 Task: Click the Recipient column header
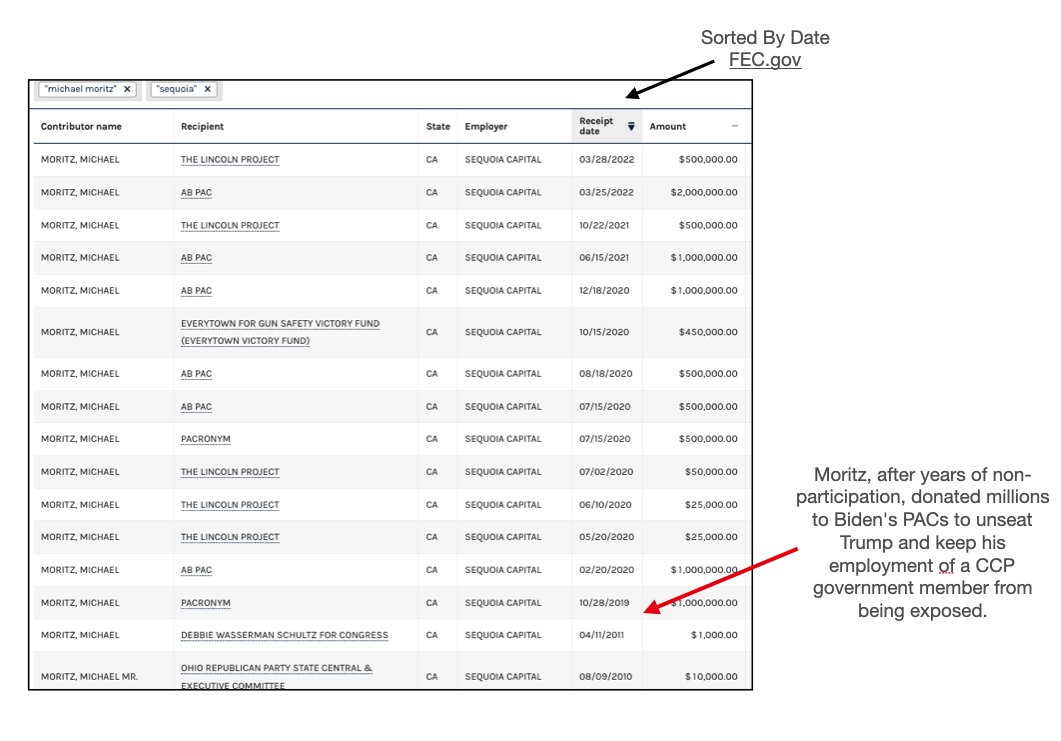[x=202, y=127]
